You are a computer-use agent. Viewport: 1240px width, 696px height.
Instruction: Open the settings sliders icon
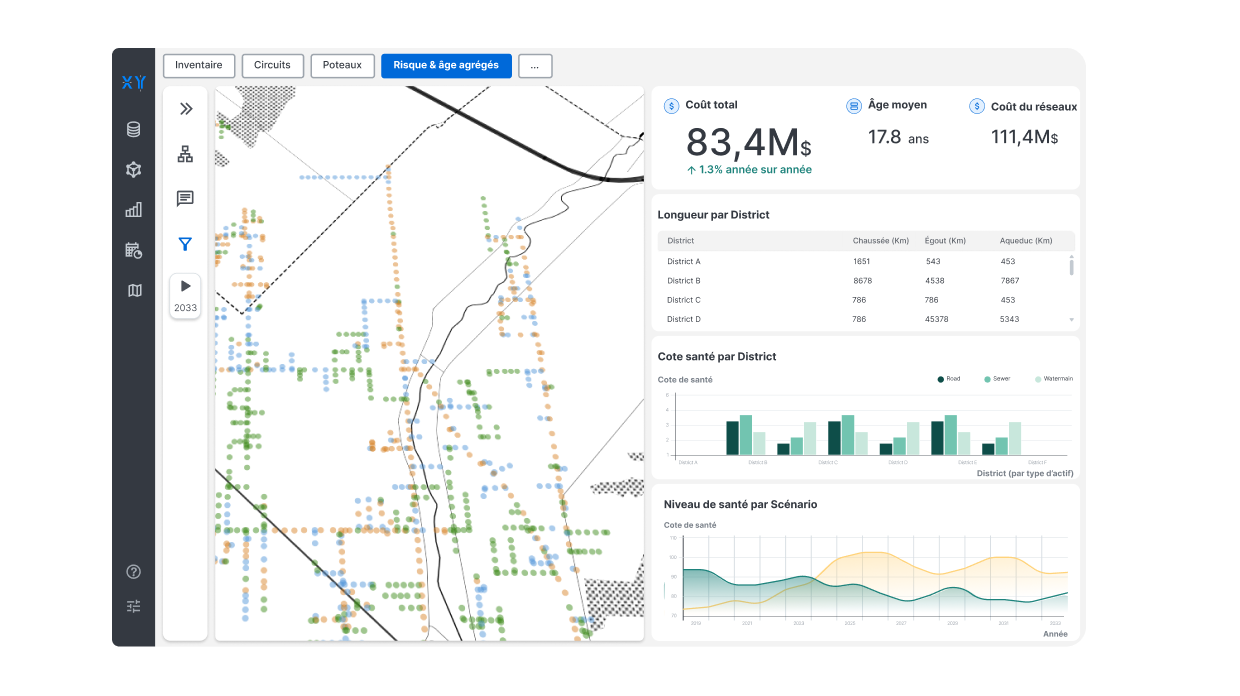tap(133, 606)
